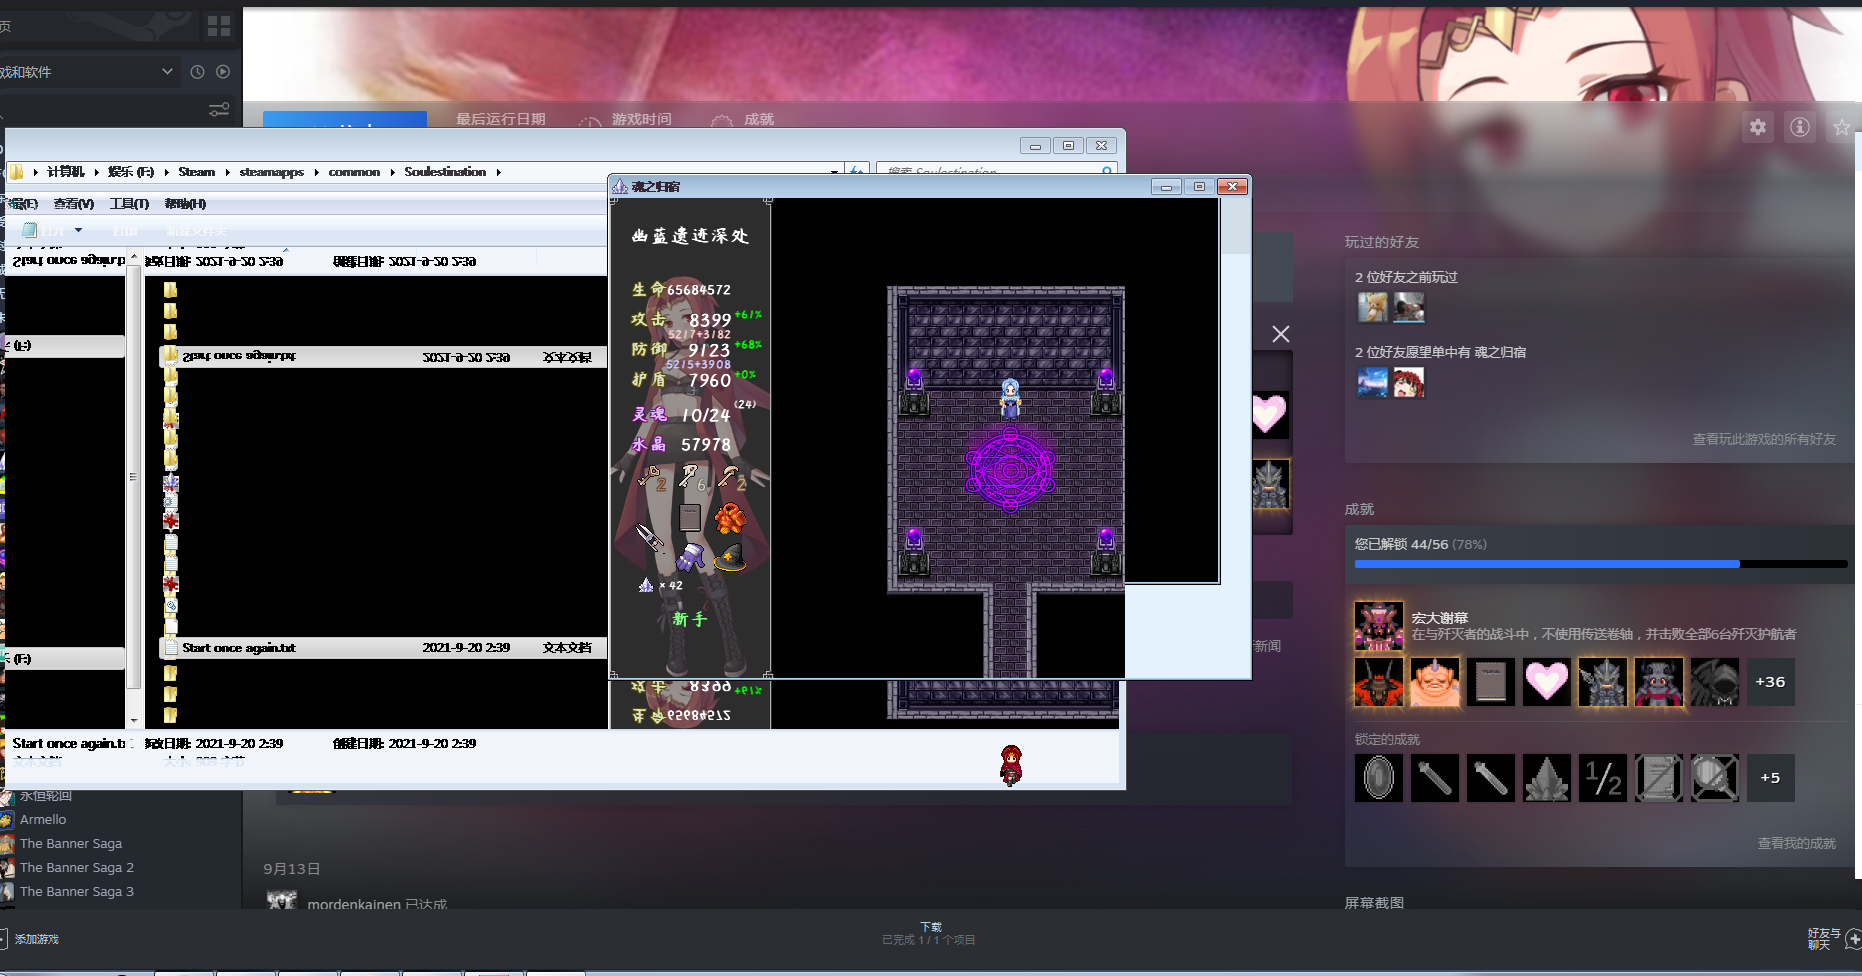This screenshot has height=976, width=1862.
Task: Toggle the favorite star for this game
Action: click(x=1842, y=127)
